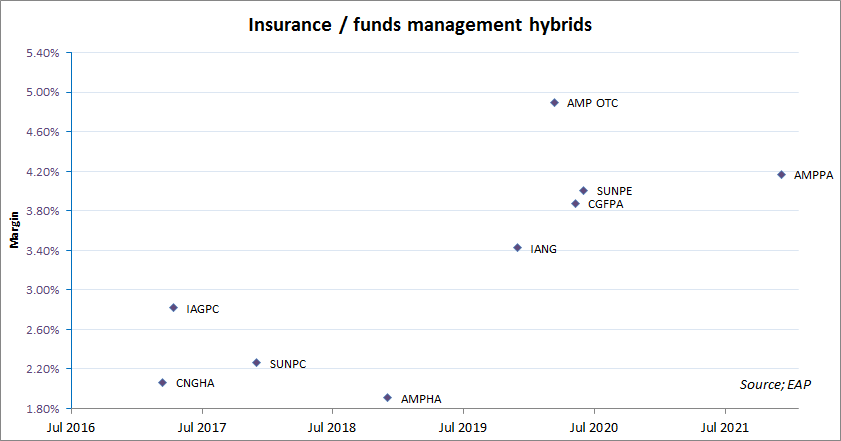This screenshot has height=441, width=841.
Task: Select the Jul 2020 x-axis label
Action: 594,428
